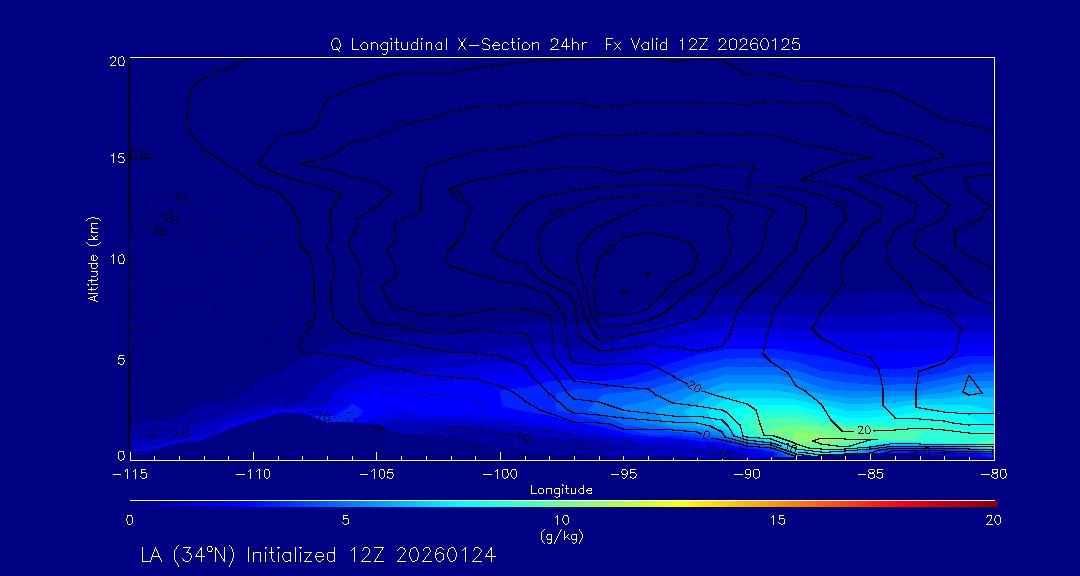Click the 'Longitude' x-axis label
This screenshot has width=1080, height=576.
click(561, 490)
